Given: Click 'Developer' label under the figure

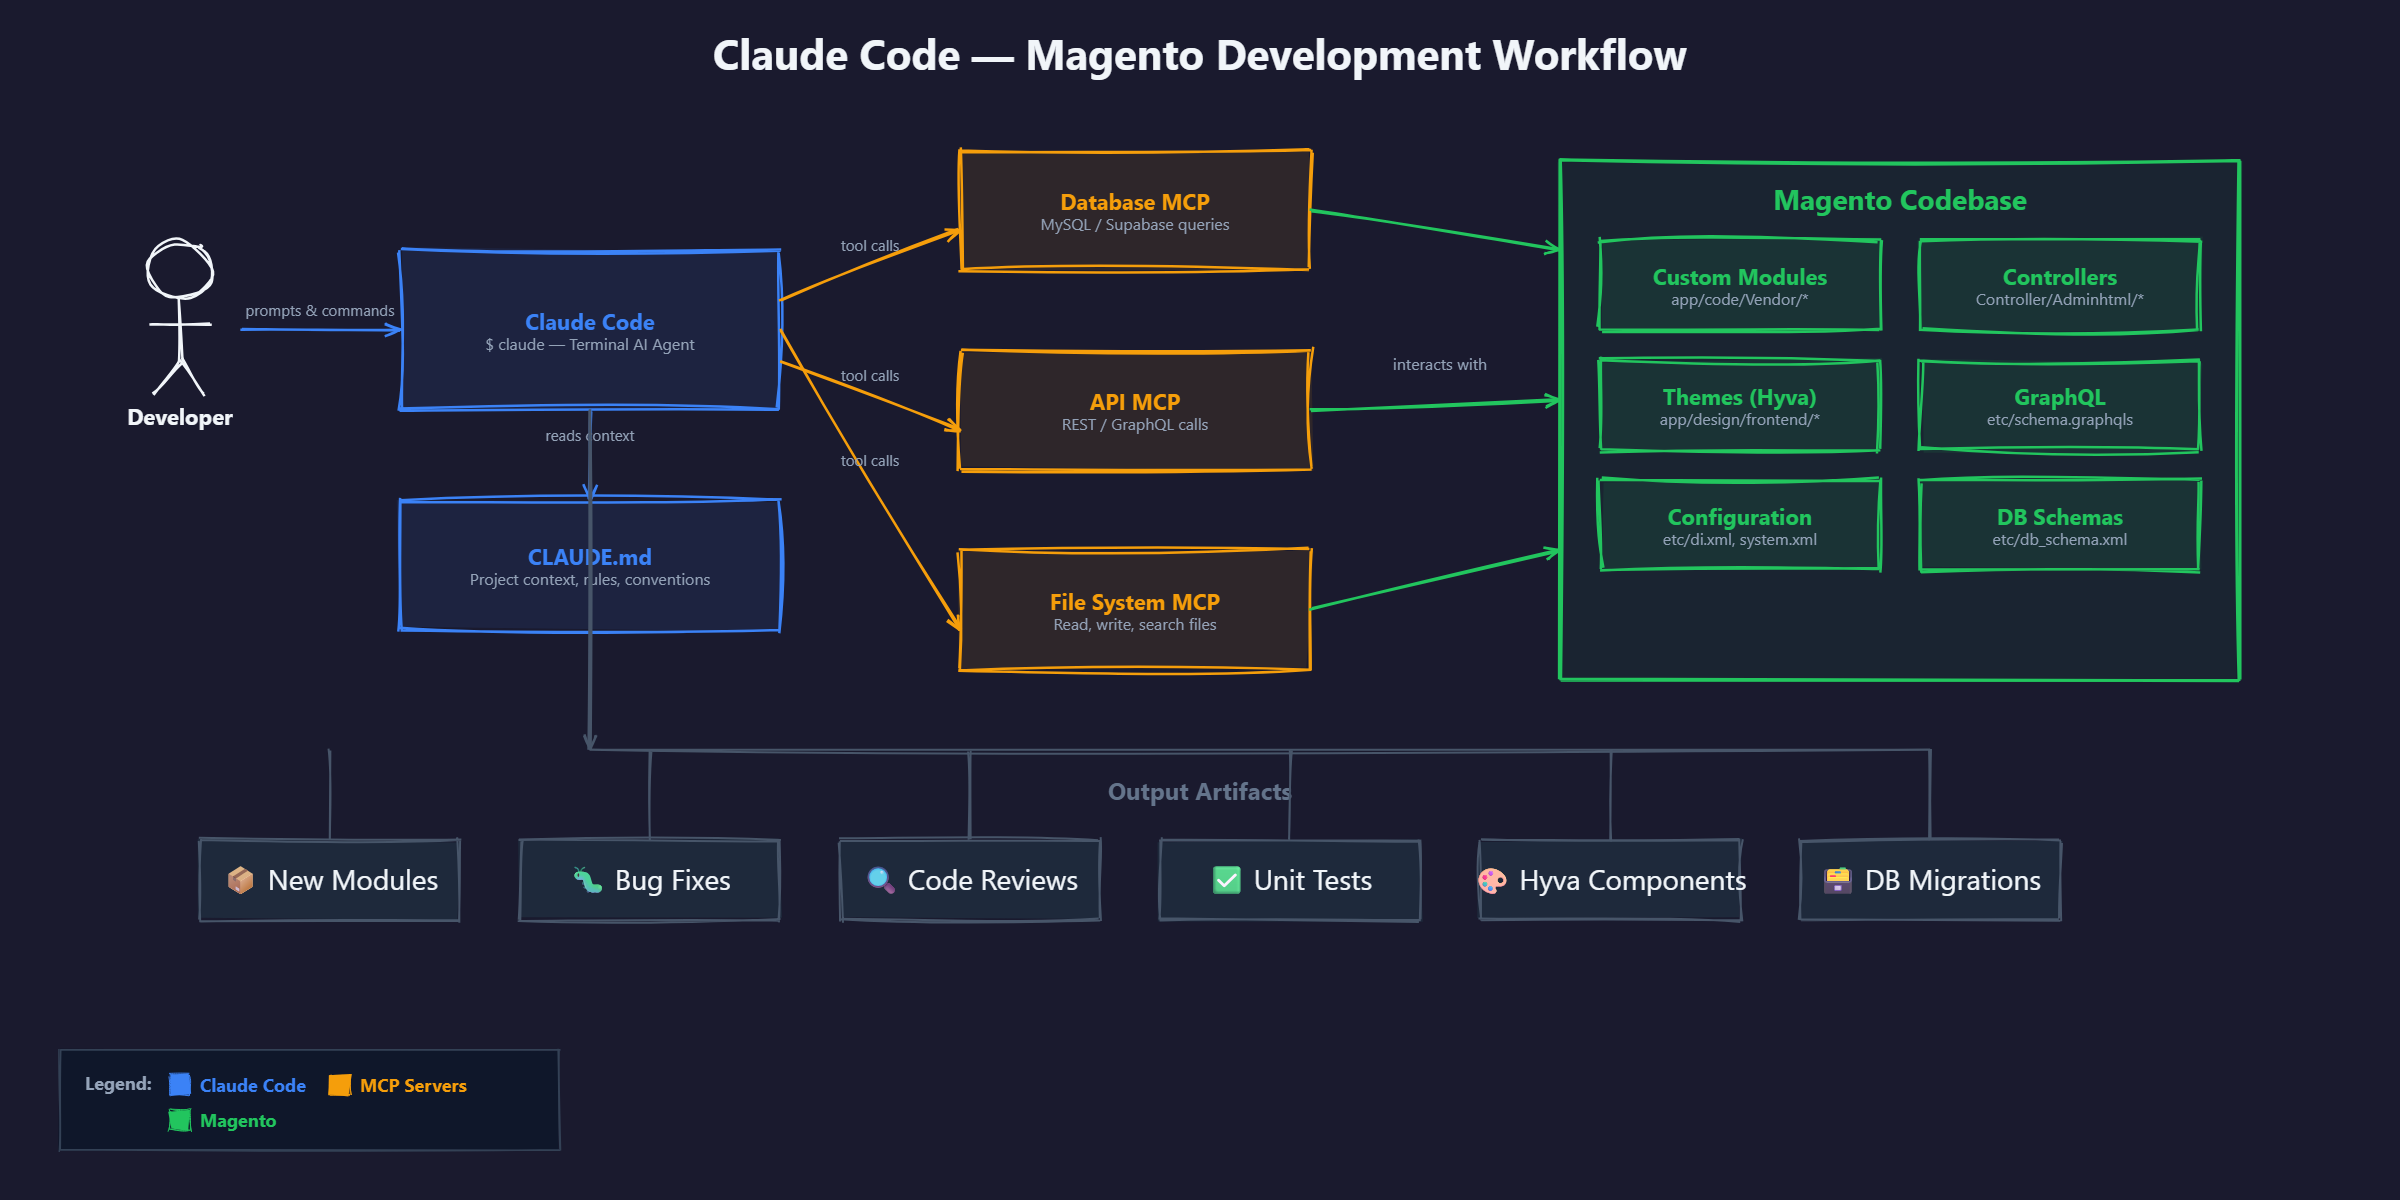Looking at the screenshot, I should pos(180,418).
